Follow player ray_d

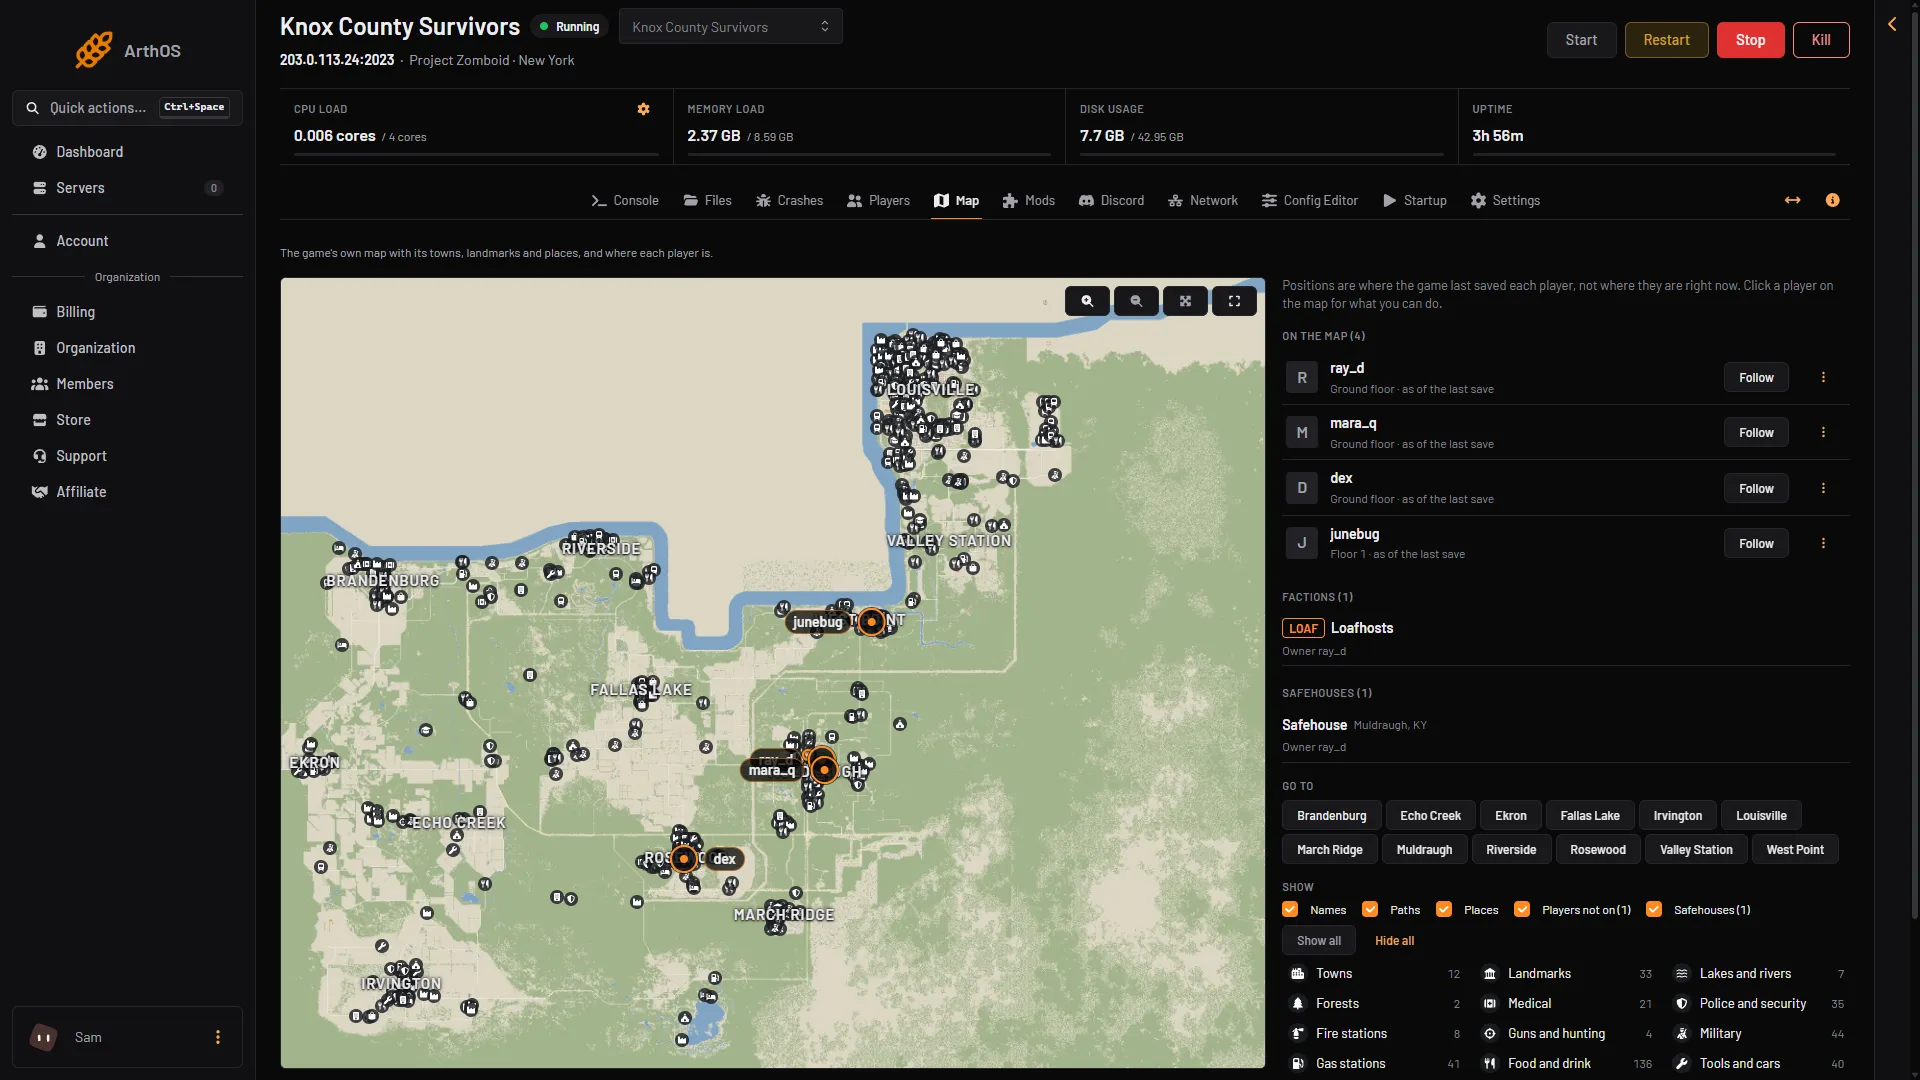[1756, 378]
